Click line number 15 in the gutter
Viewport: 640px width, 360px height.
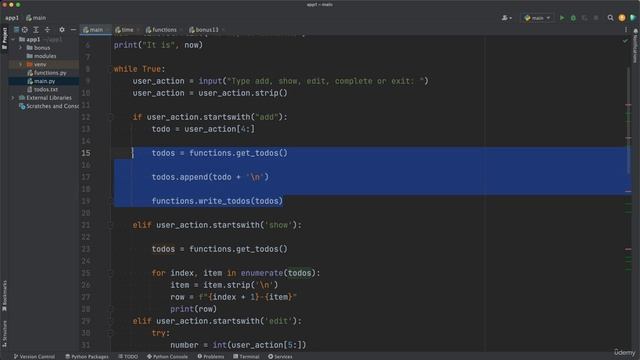coord(86,153)
